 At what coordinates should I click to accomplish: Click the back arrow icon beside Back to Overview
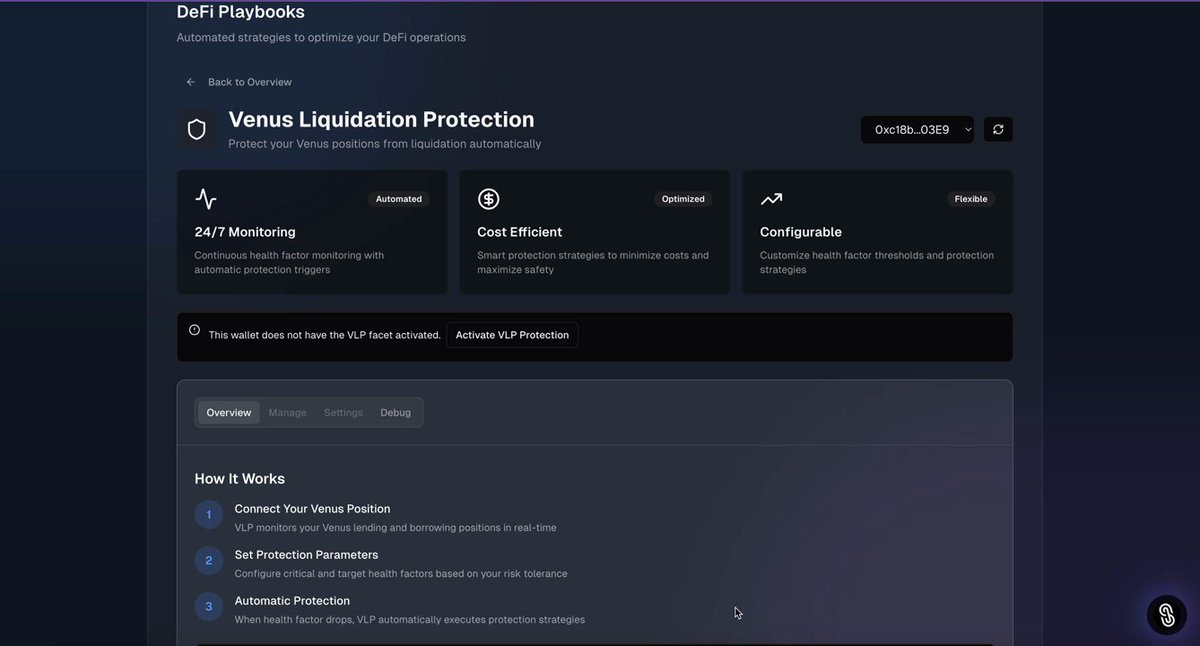(191, 82)
